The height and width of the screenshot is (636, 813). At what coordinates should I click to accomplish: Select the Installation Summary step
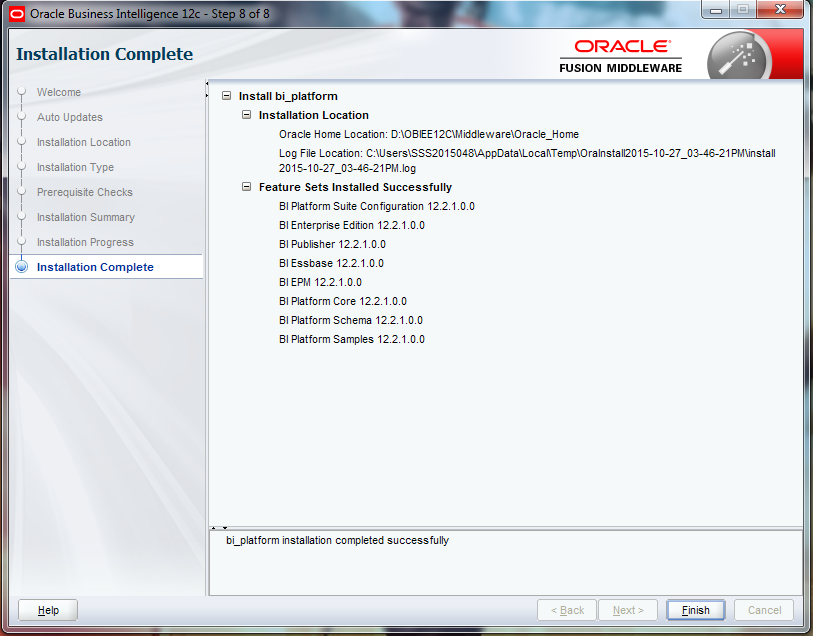pos(86,217)
